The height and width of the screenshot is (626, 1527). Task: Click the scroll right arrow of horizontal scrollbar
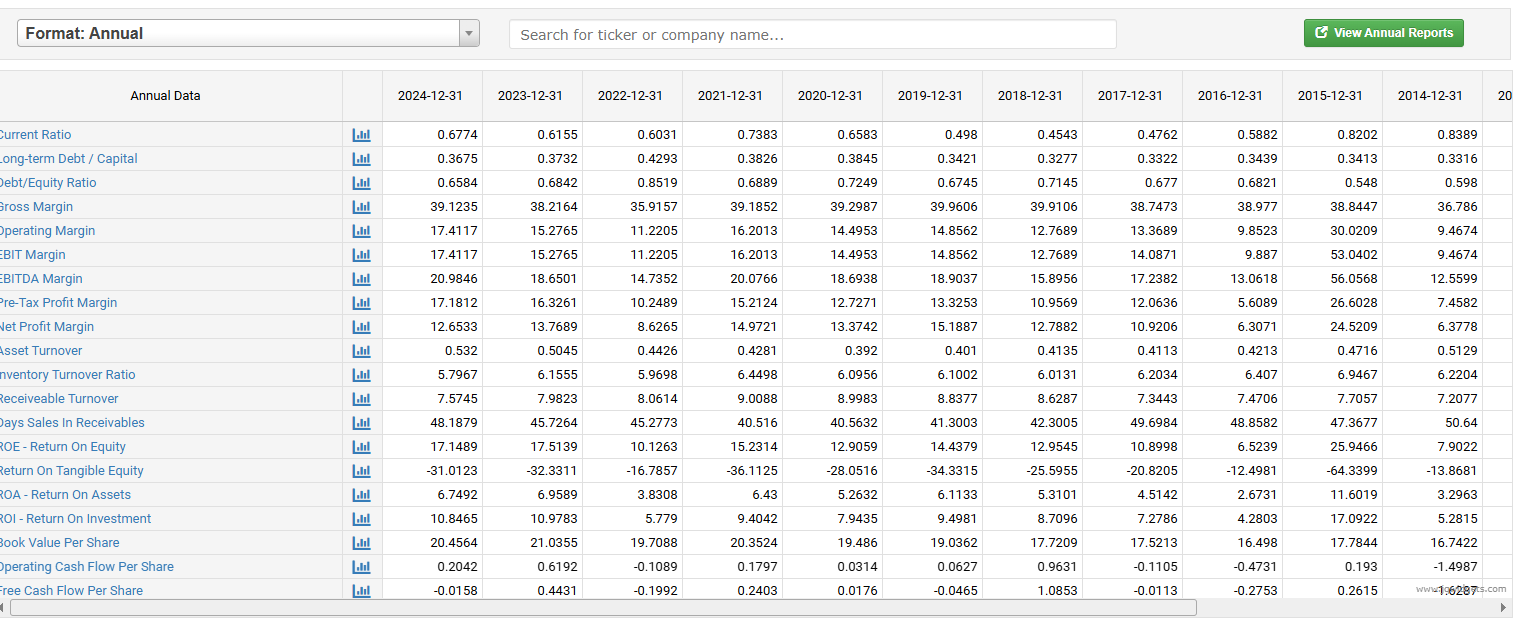pos(1501,608)
